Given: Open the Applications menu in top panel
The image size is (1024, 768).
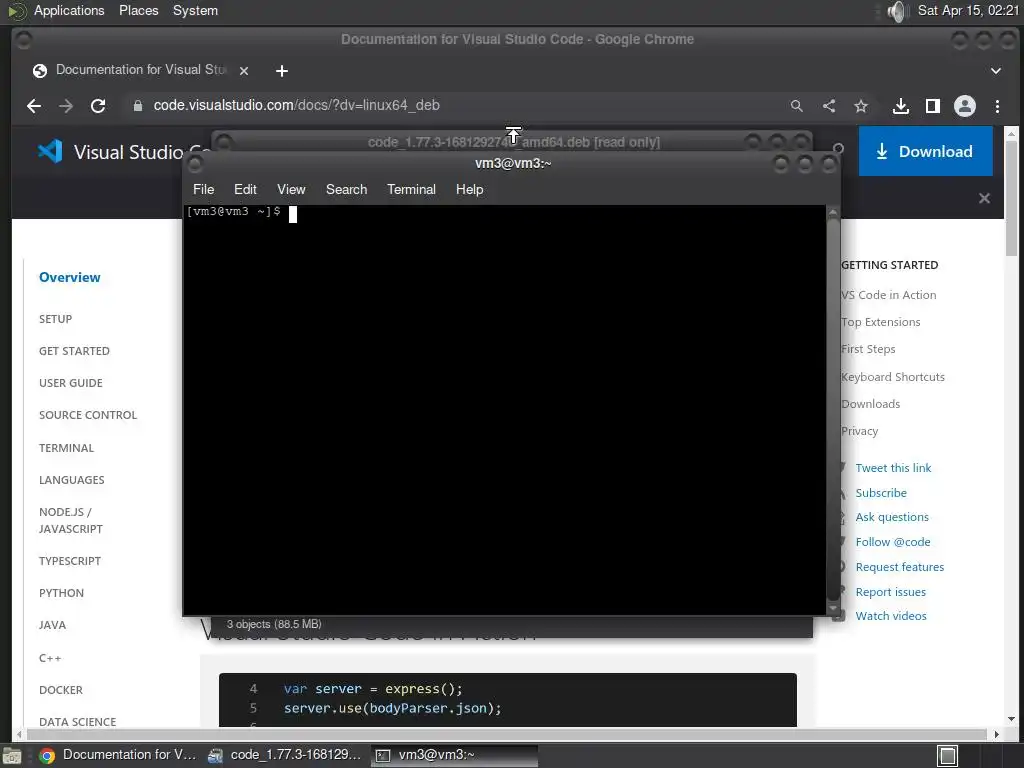Looking at the screenshot, I should click(69, 10).
